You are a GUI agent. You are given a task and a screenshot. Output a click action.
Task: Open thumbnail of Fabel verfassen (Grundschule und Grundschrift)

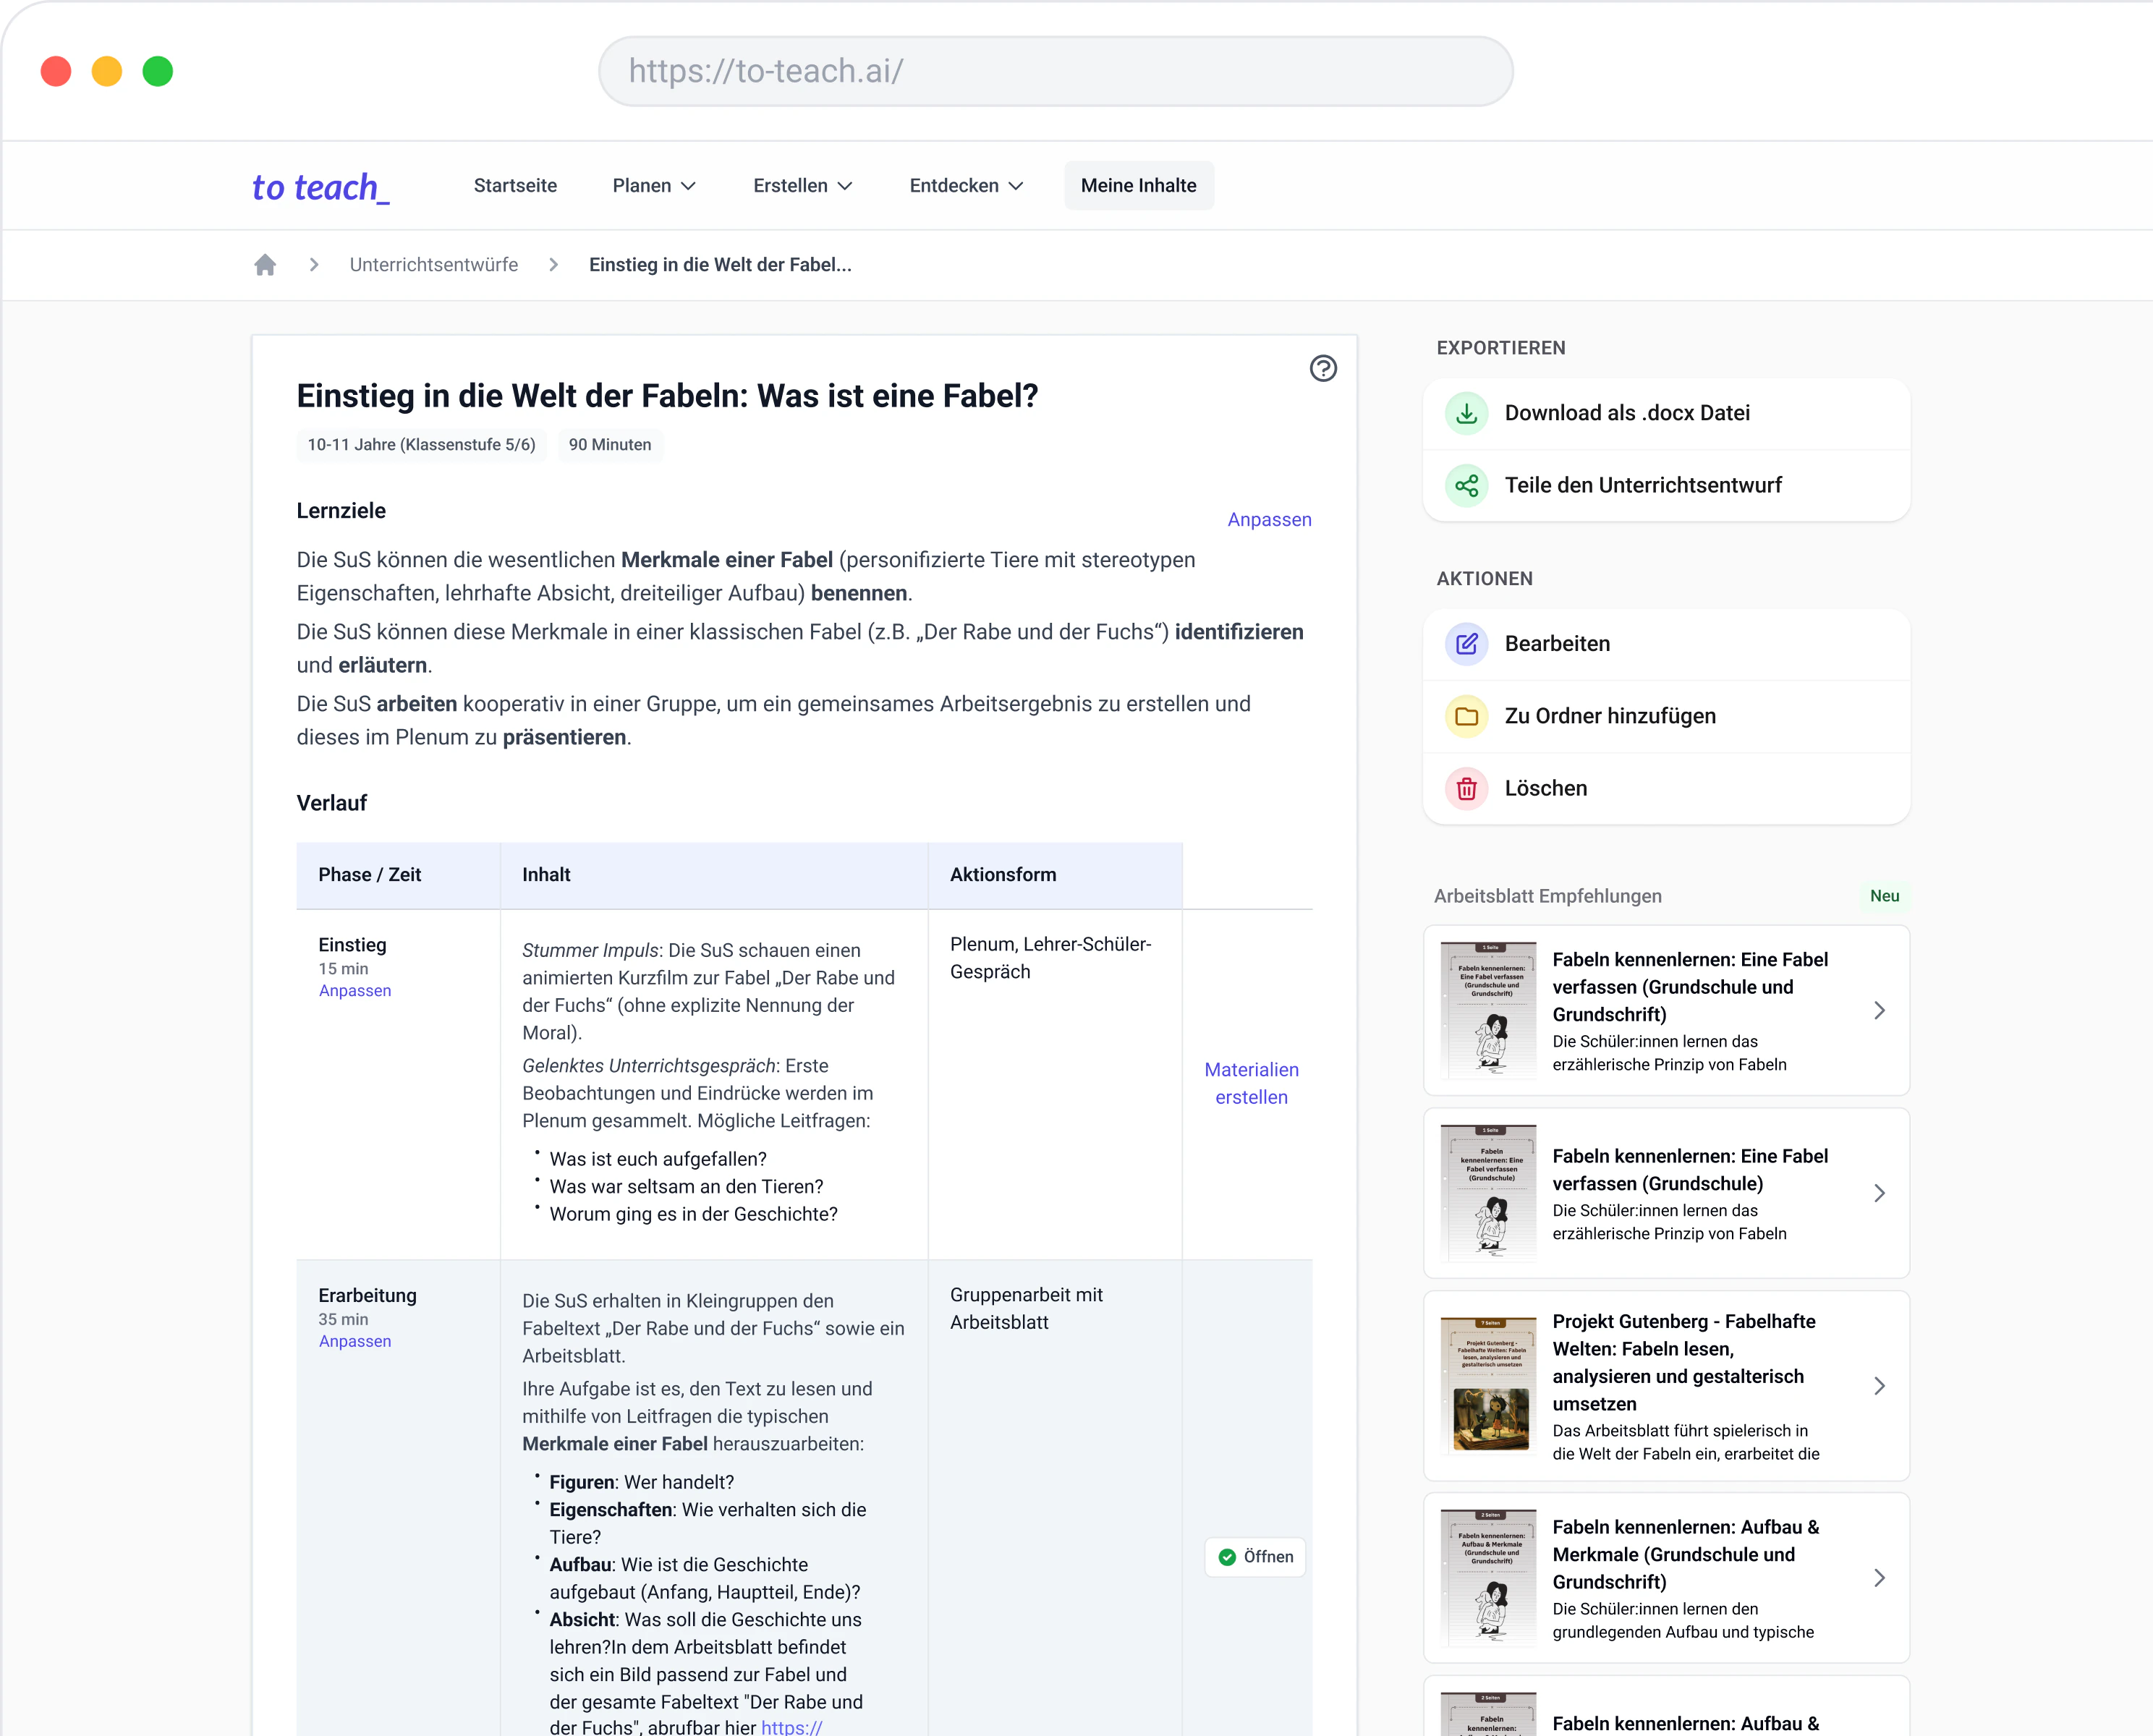tap(1488, 1011)
